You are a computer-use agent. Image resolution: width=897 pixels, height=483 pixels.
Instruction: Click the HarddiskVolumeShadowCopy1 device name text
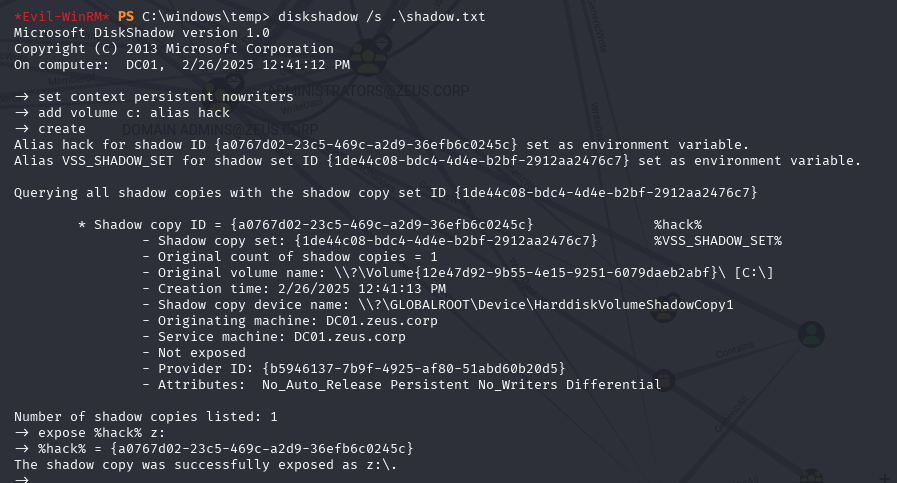[x=633, y=305]
